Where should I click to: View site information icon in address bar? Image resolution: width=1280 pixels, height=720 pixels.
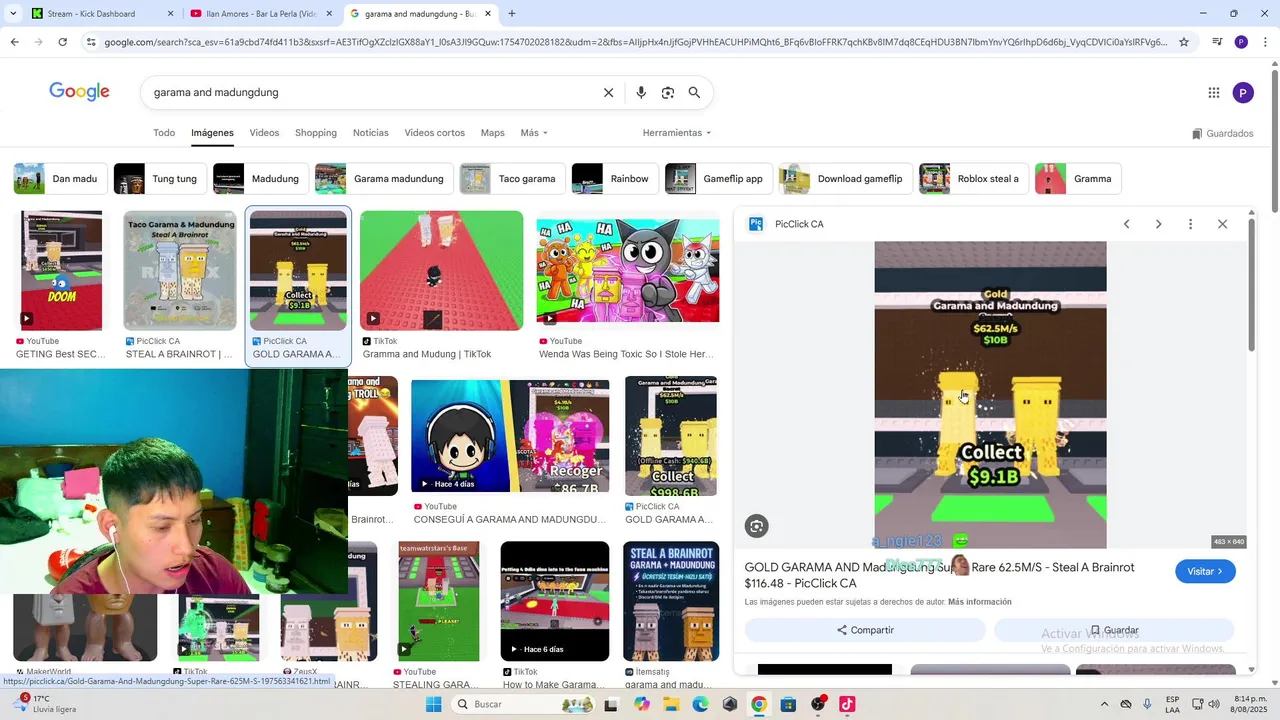[x=91, y=42]
